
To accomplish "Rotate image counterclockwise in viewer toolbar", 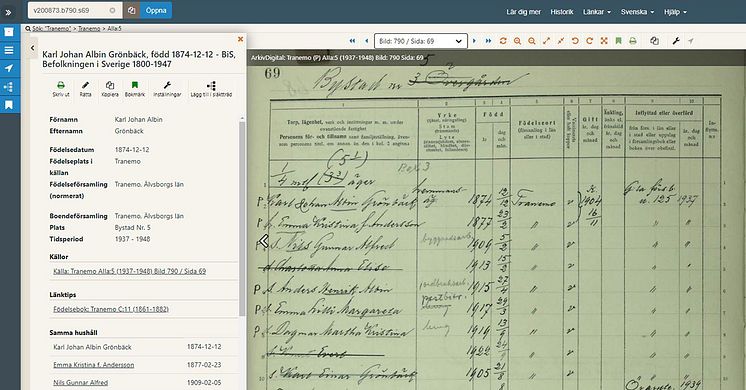I will pyautogui.click(x=575, y=41).
